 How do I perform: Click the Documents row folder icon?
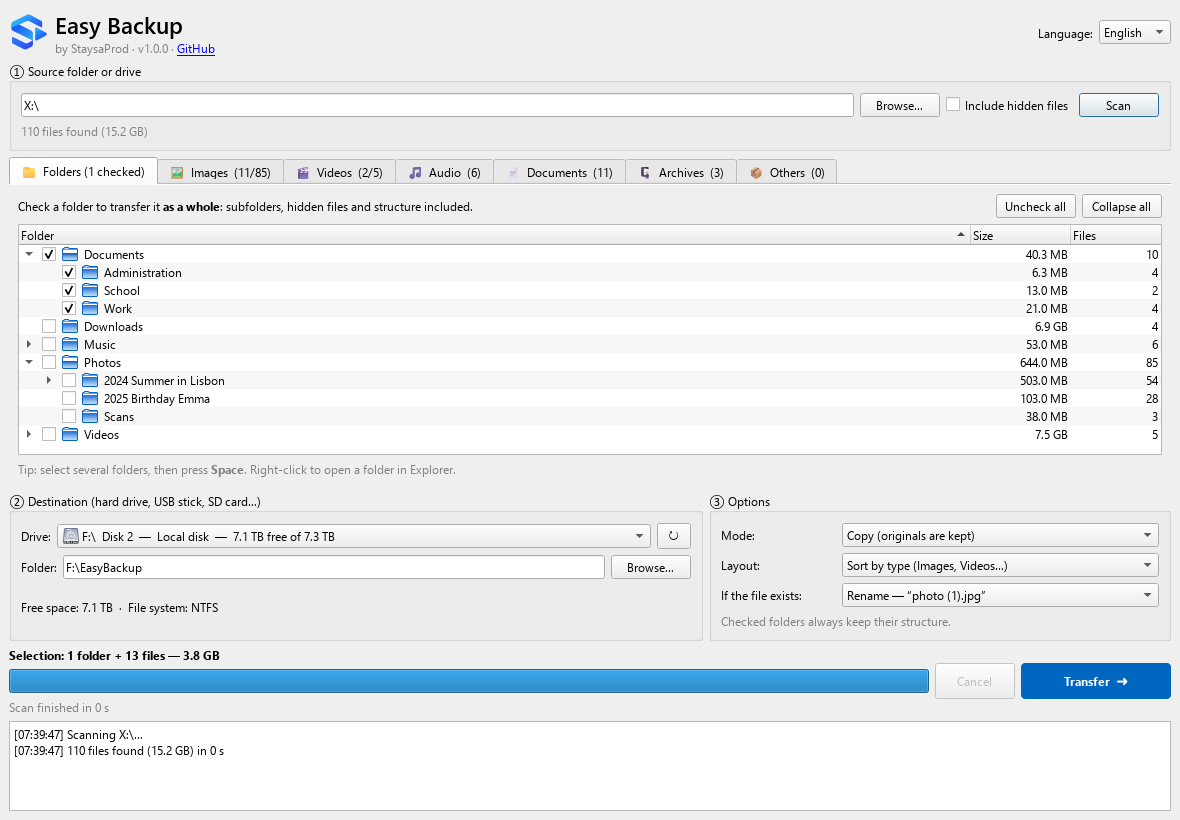coord(70,254)
